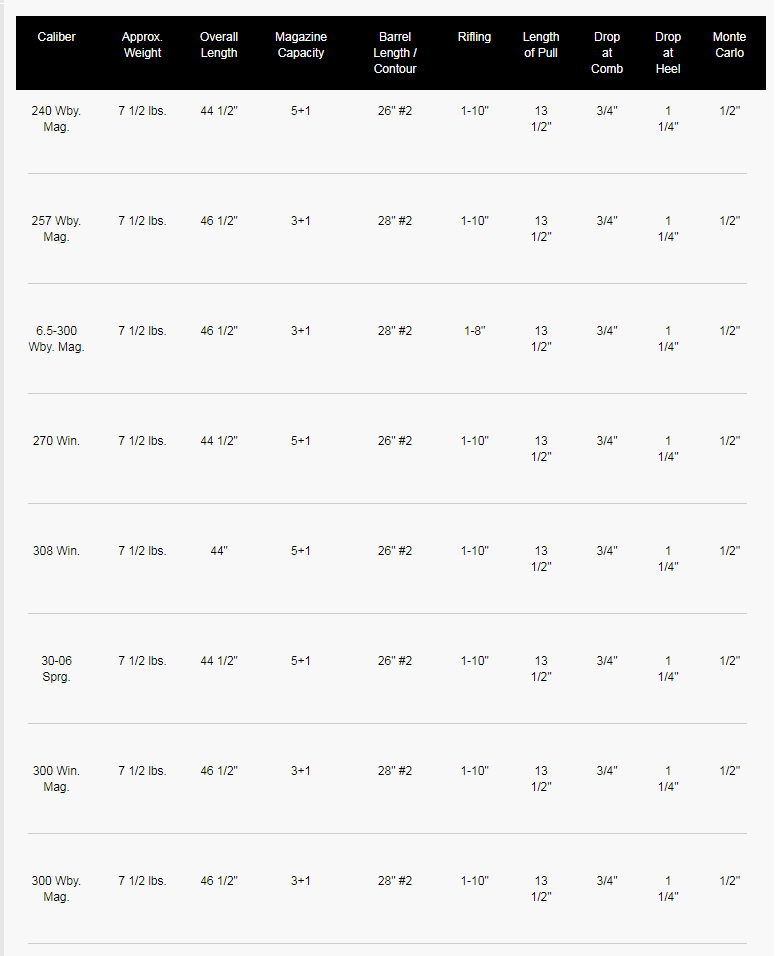Screen dimensions: 779x956
Task: Select the Monte Carlo column header
Action: click(729, 45)
